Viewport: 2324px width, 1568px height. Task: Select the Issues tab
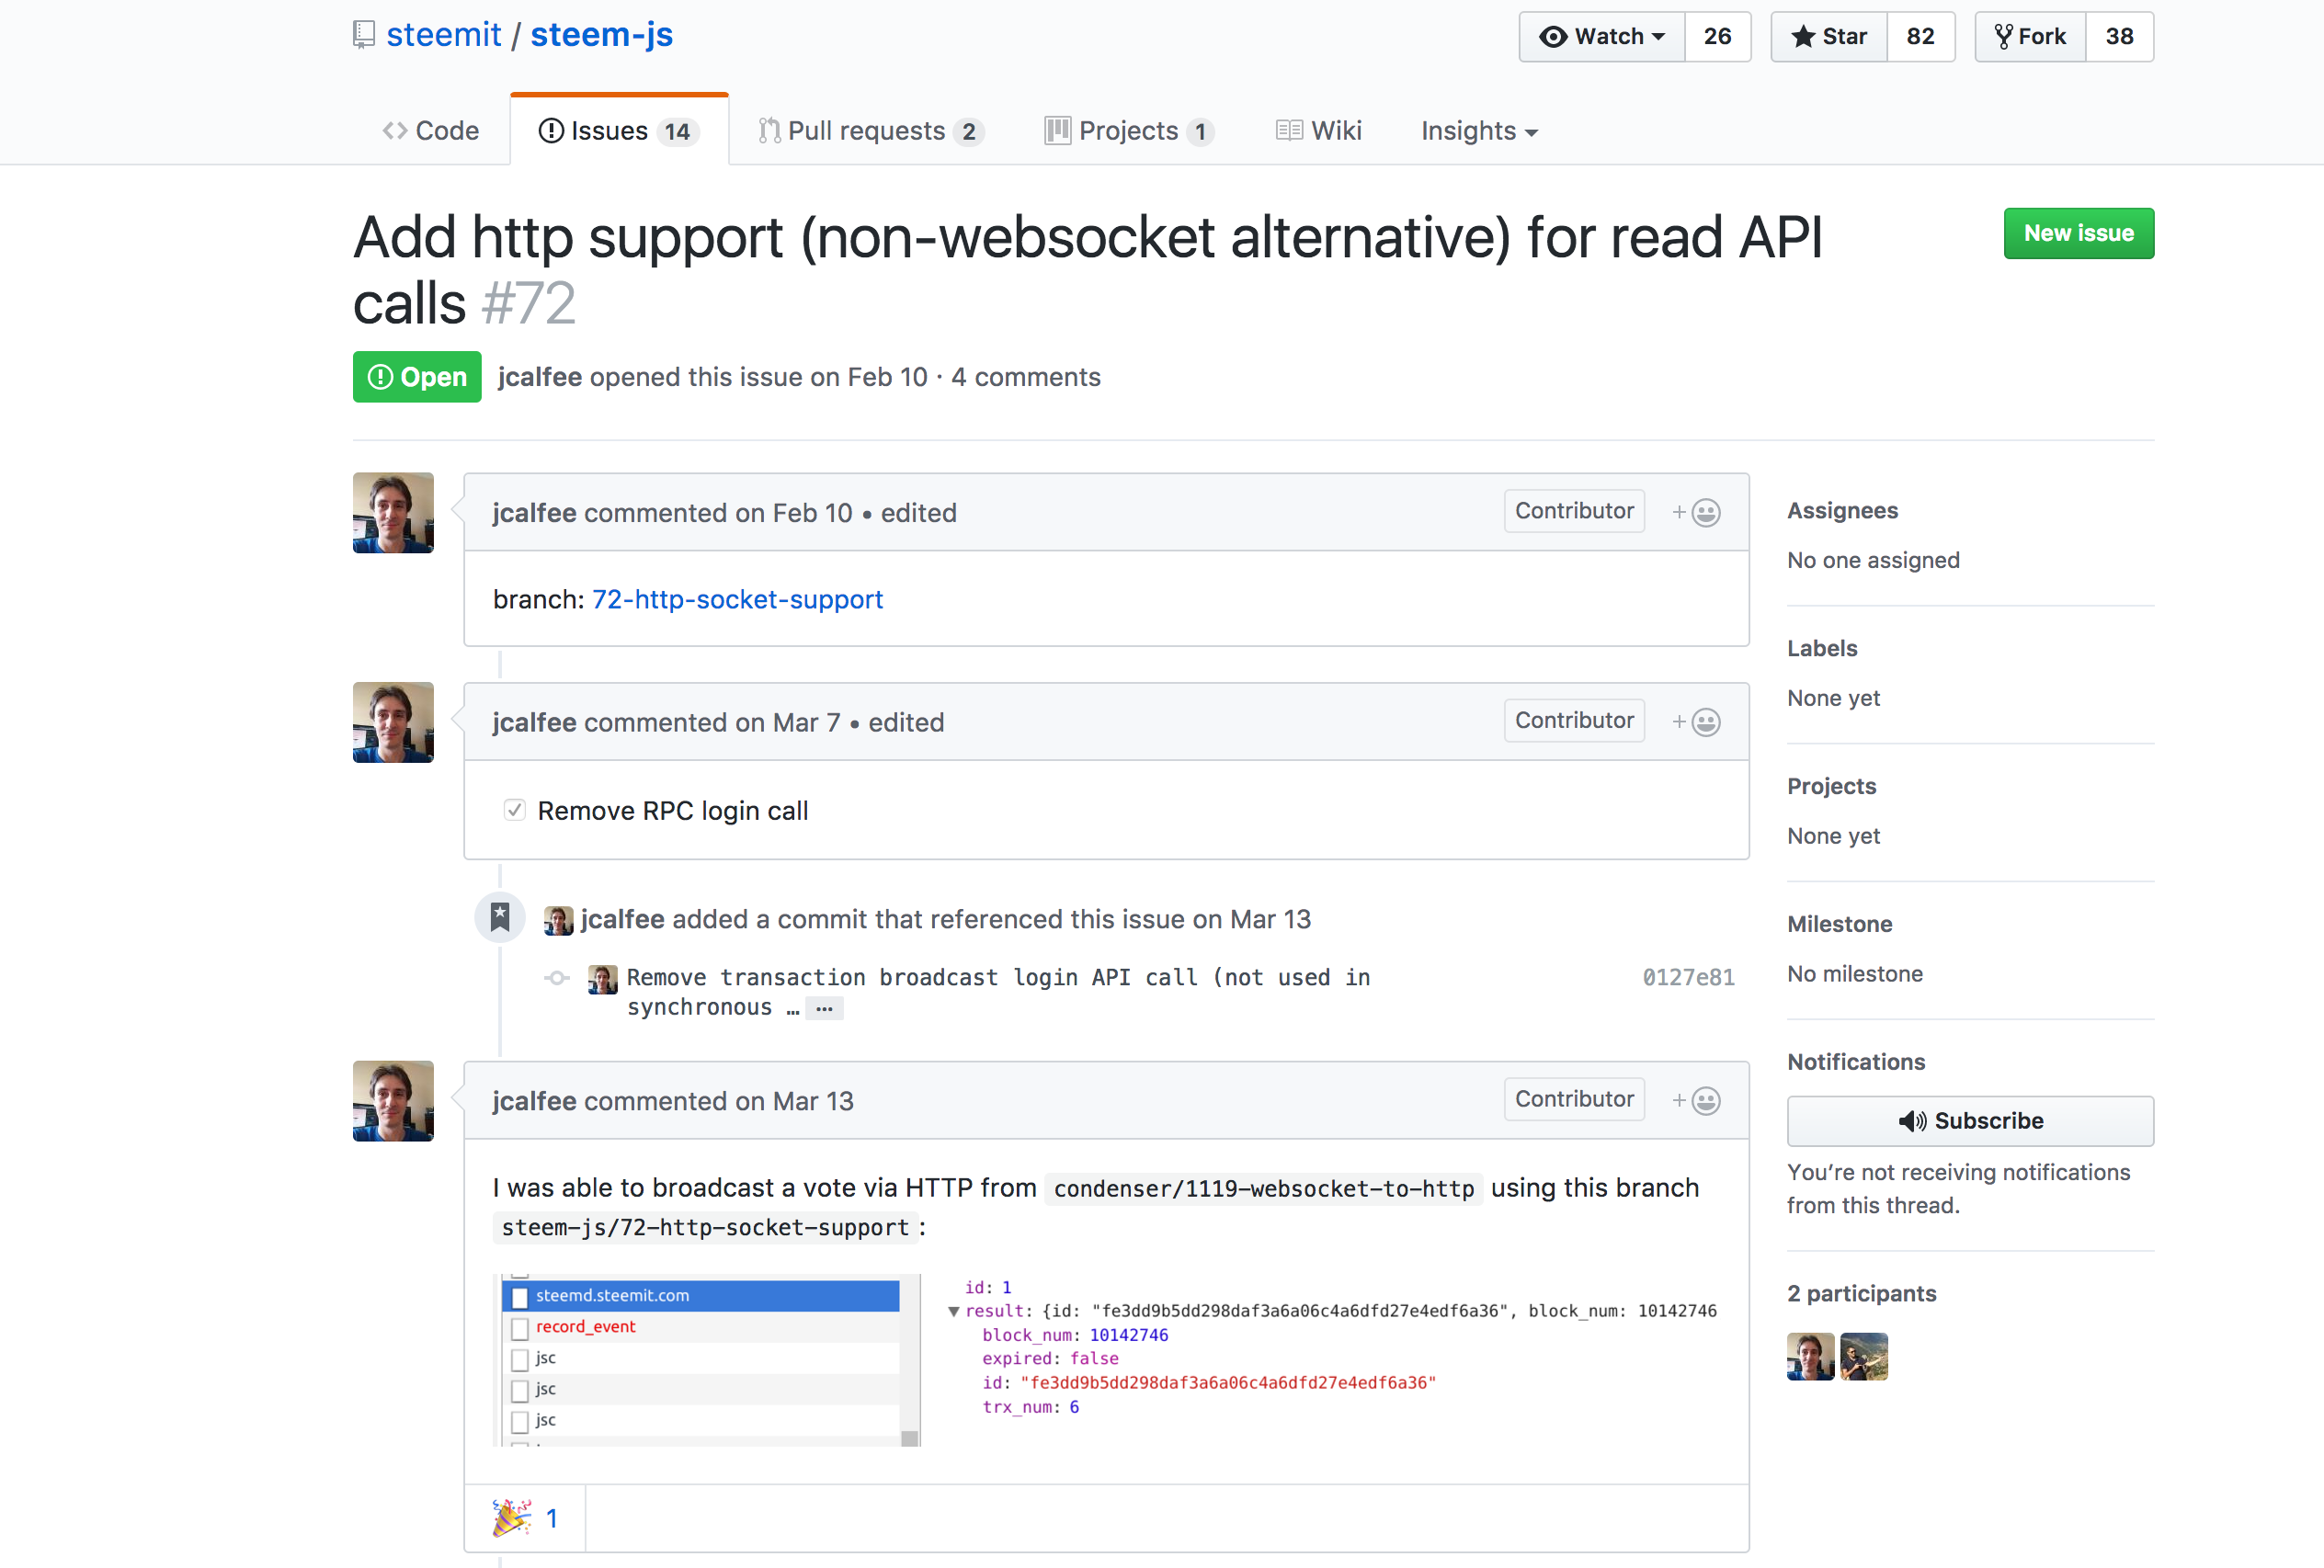(619, 131)
